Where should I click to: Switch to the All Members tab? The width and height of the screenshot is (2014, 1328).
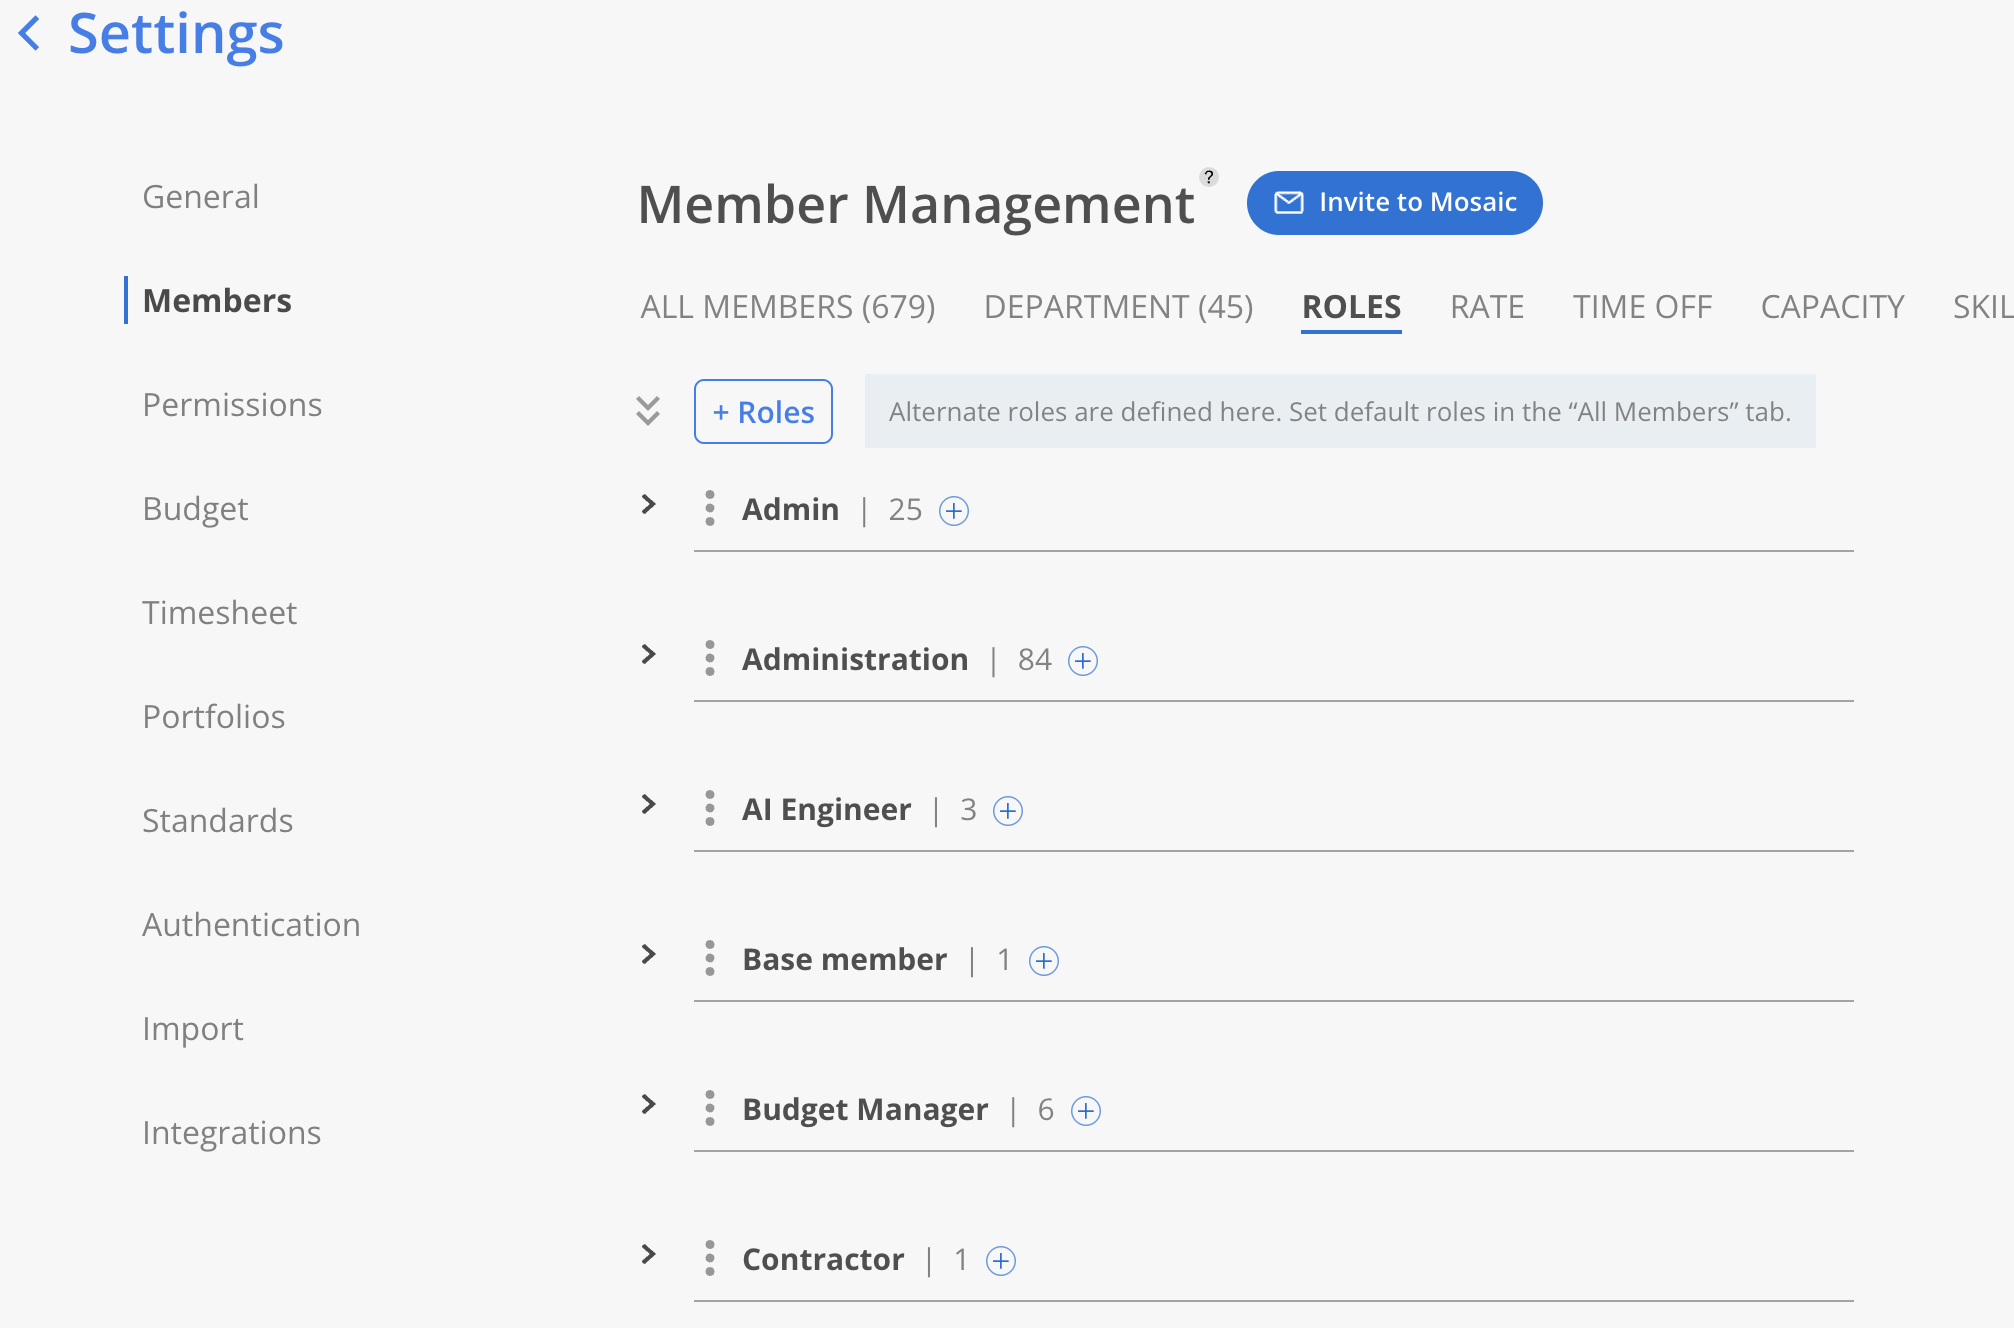point(787,307)
